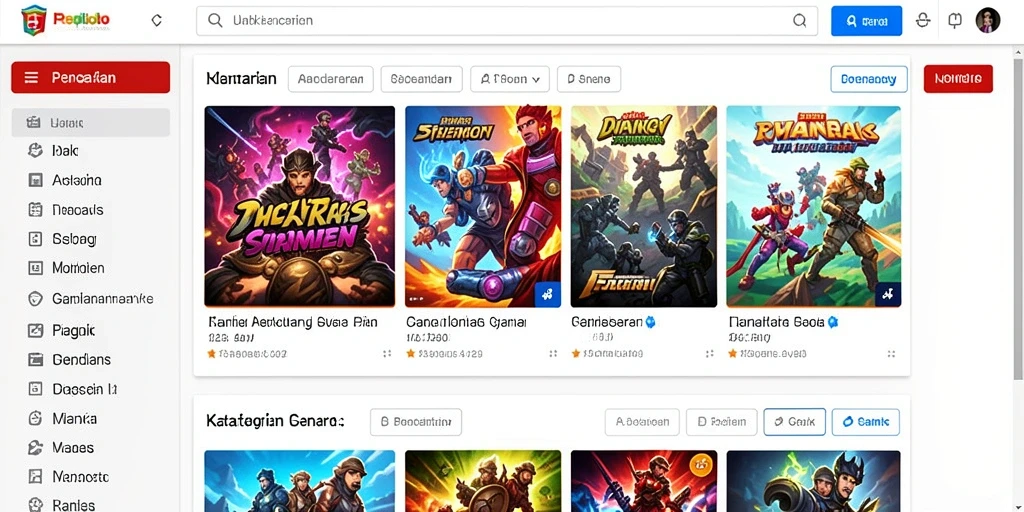1024x512 pixels.
Task: Click the red Nonitire button
Action: 958,79
